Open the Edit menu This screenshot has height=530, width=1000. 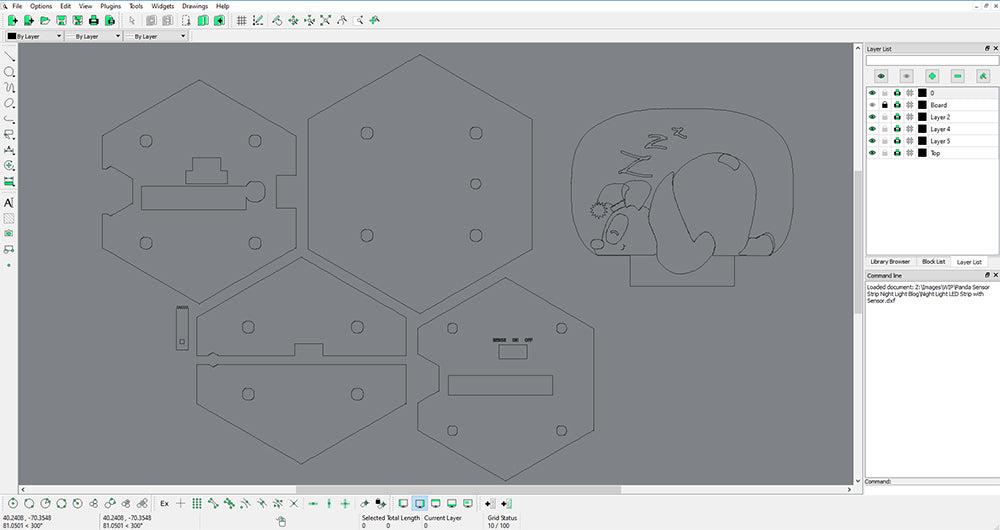[66, 6]
